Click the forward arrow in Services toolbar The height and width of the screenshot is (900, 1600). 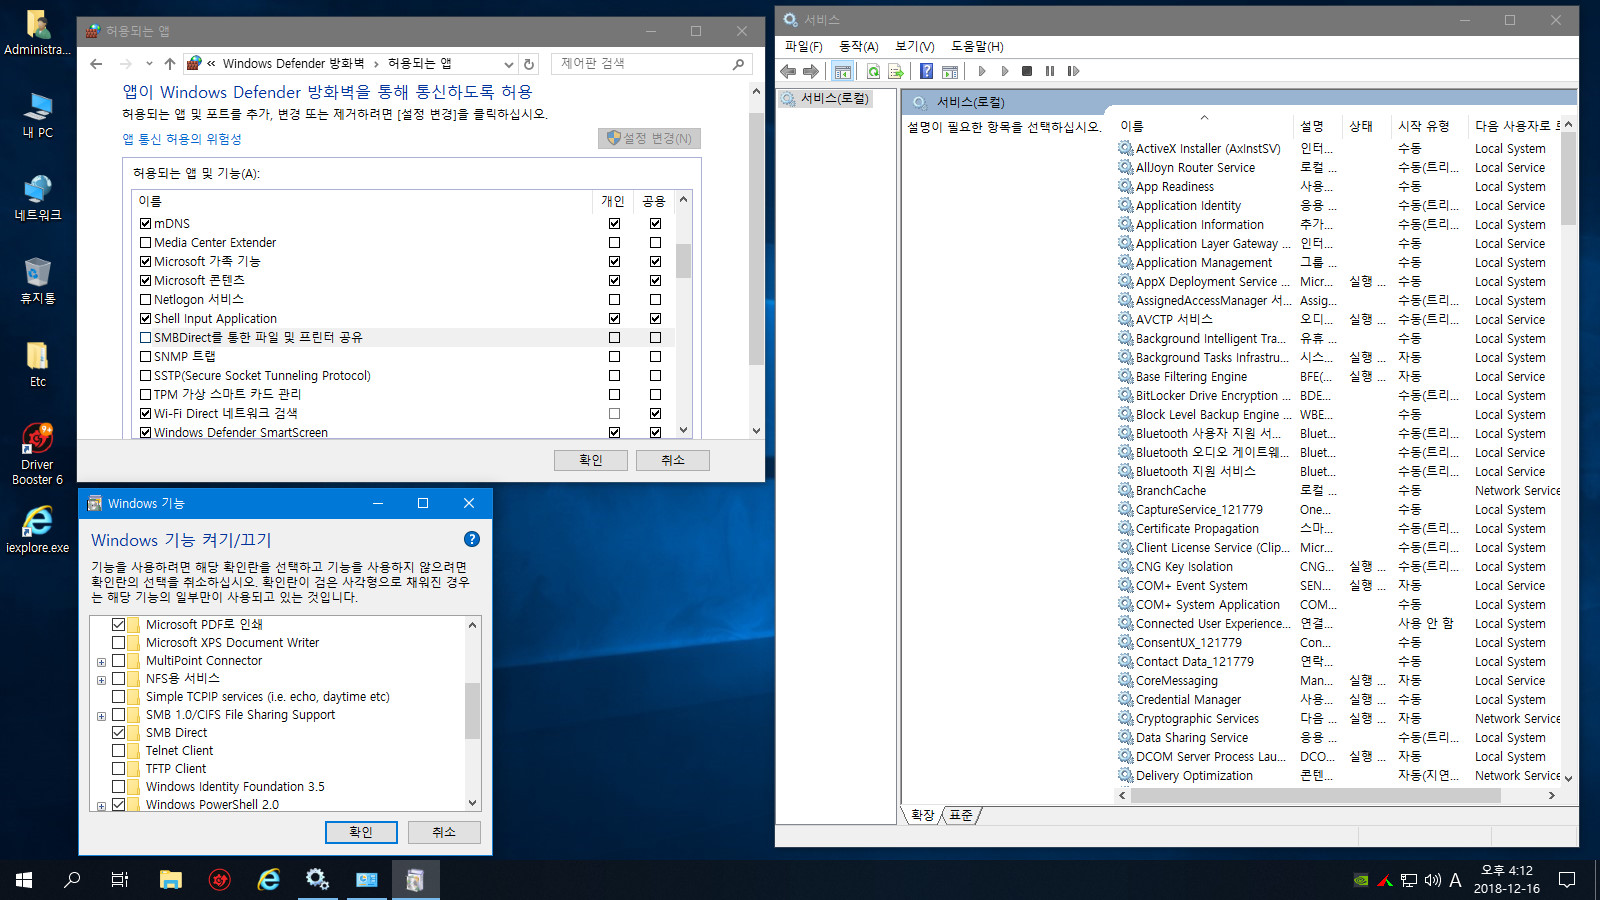click(x=811, y=71)
